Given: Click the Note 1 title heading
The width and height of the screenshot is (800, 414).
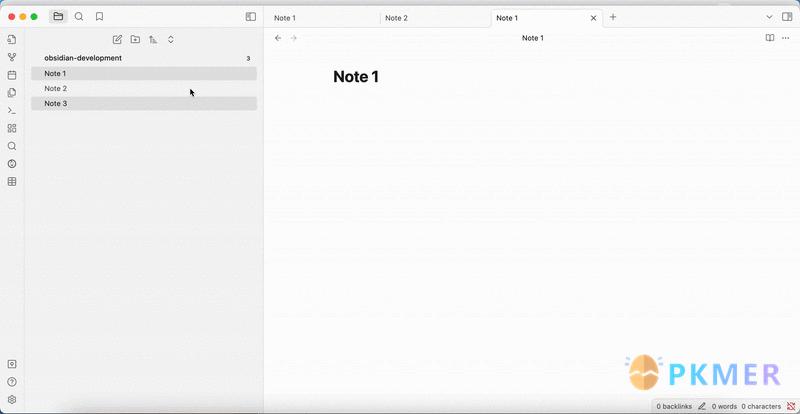Looking at the screenshot, I should [356, 77].
